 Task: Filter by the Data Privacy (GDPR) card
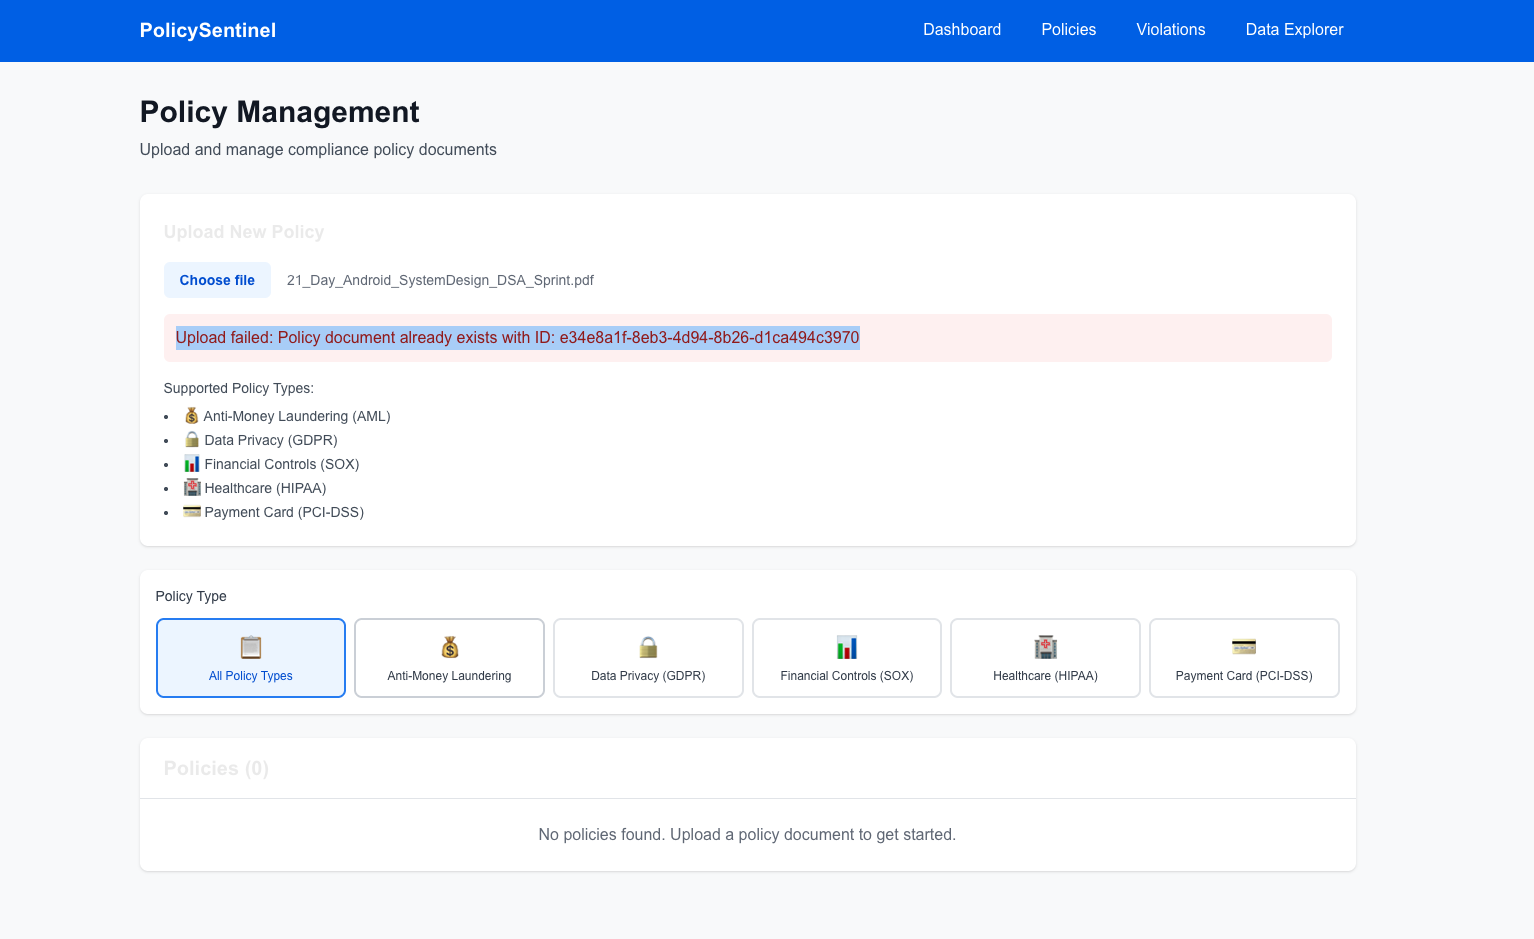[x=648, y=658]
